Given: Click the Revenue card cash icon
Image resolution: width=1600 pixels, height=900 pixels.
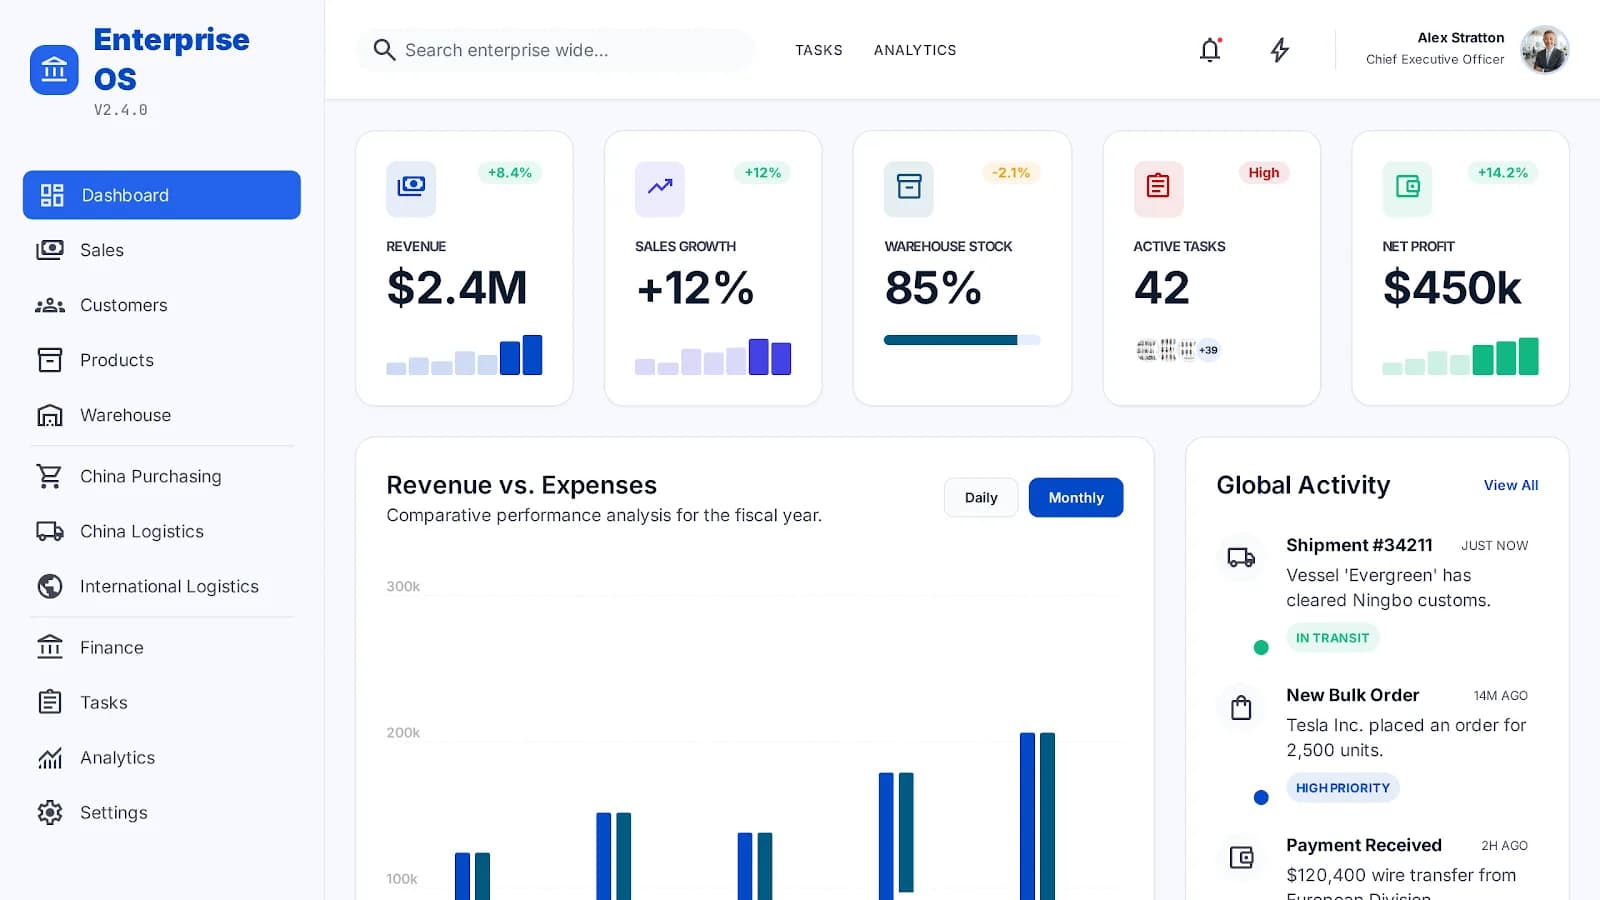Looking at the screenshot, I should pos(411,188).
